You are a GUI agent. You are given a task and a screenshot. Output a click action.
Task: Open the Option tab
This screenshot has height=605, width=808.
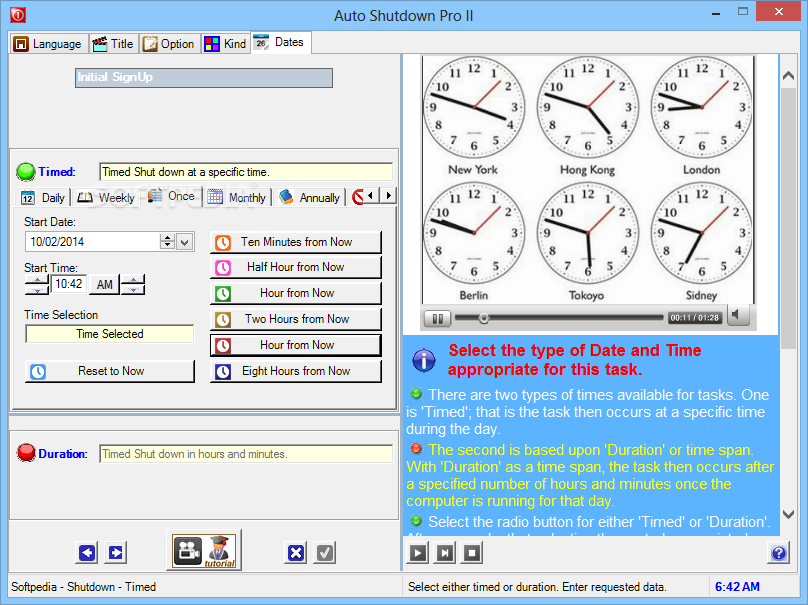(x=169, y=44)
